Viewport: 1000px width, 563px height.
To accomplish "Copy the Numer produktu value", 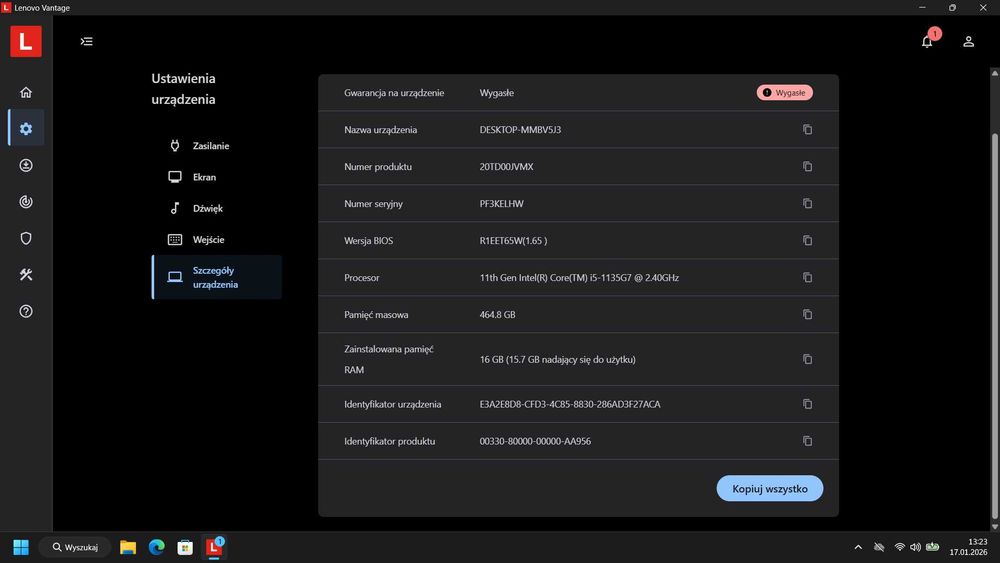I will tap(807, 166).
